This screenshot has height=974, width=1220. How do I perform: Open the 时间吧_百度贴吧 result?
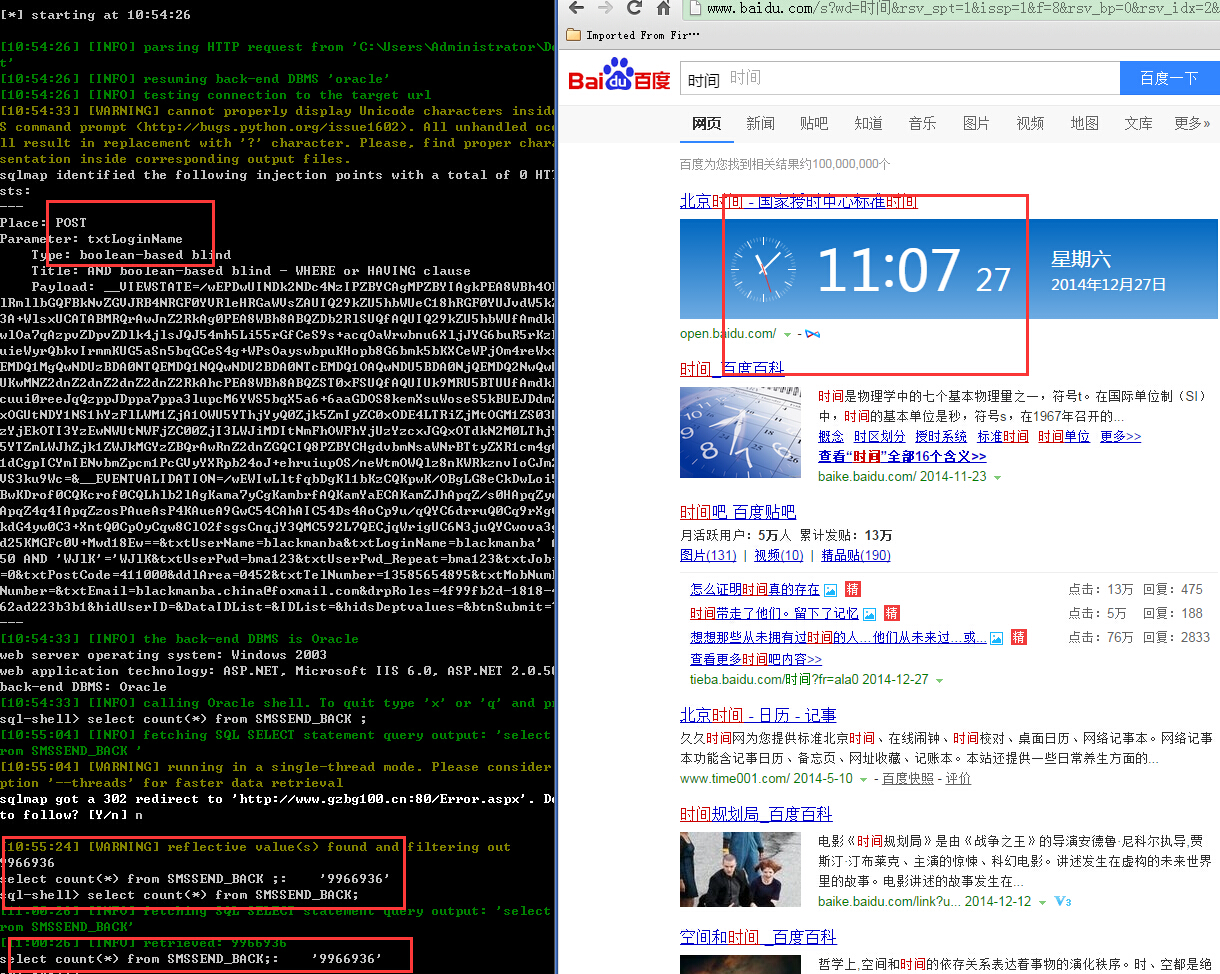point(738,512)
